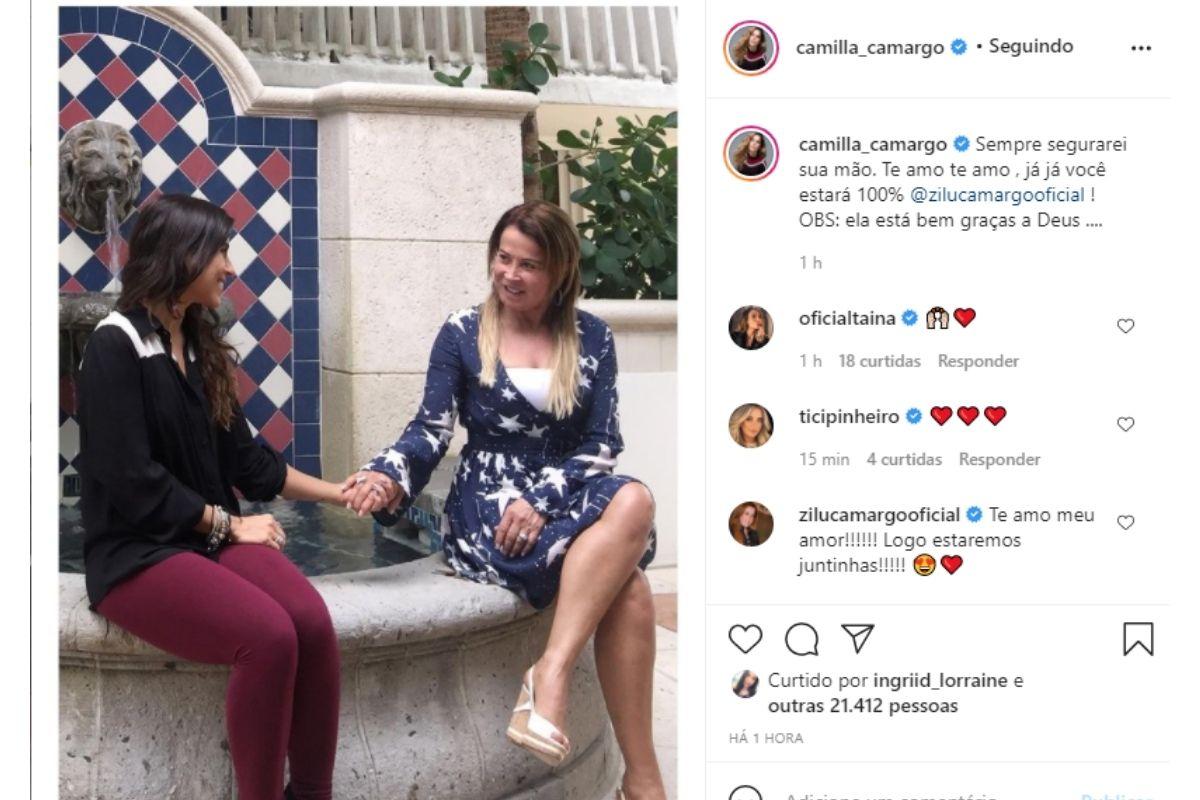
Task: View outras 21.412 pessoas likes
Action: 863,706
